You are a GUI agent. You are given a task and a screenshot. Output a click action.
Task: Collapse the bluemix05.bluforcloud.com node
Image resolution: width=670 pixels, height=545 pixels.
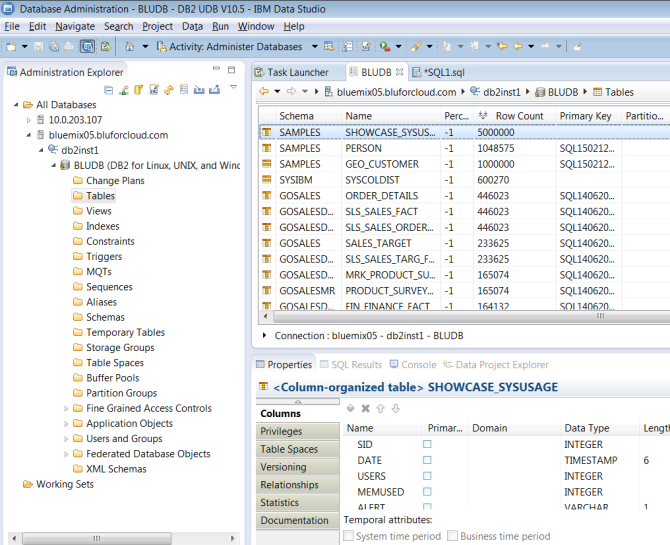click(x=29, y=135)
